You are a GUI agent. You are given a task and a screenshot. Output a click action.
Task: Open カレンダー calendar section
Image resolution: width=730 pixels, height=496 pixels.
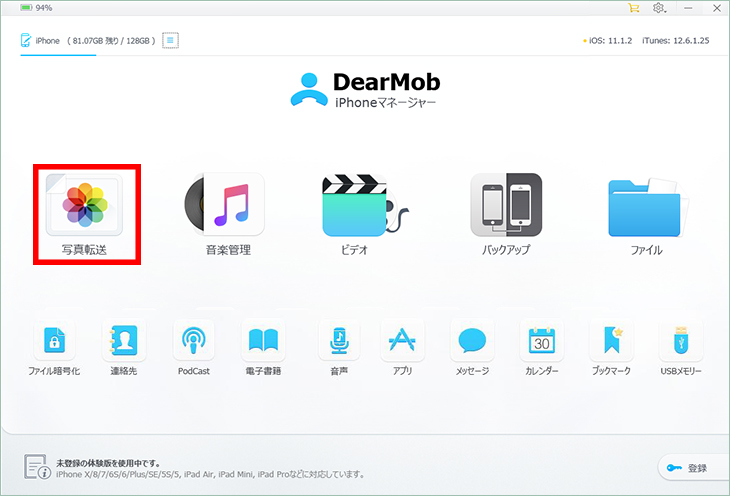point(541,347)
